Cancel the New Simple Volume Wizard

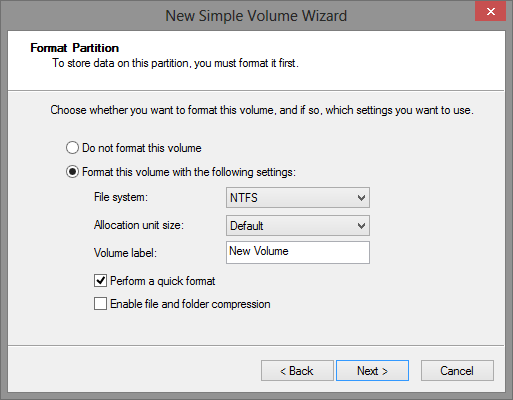click(x=457, y=370)
